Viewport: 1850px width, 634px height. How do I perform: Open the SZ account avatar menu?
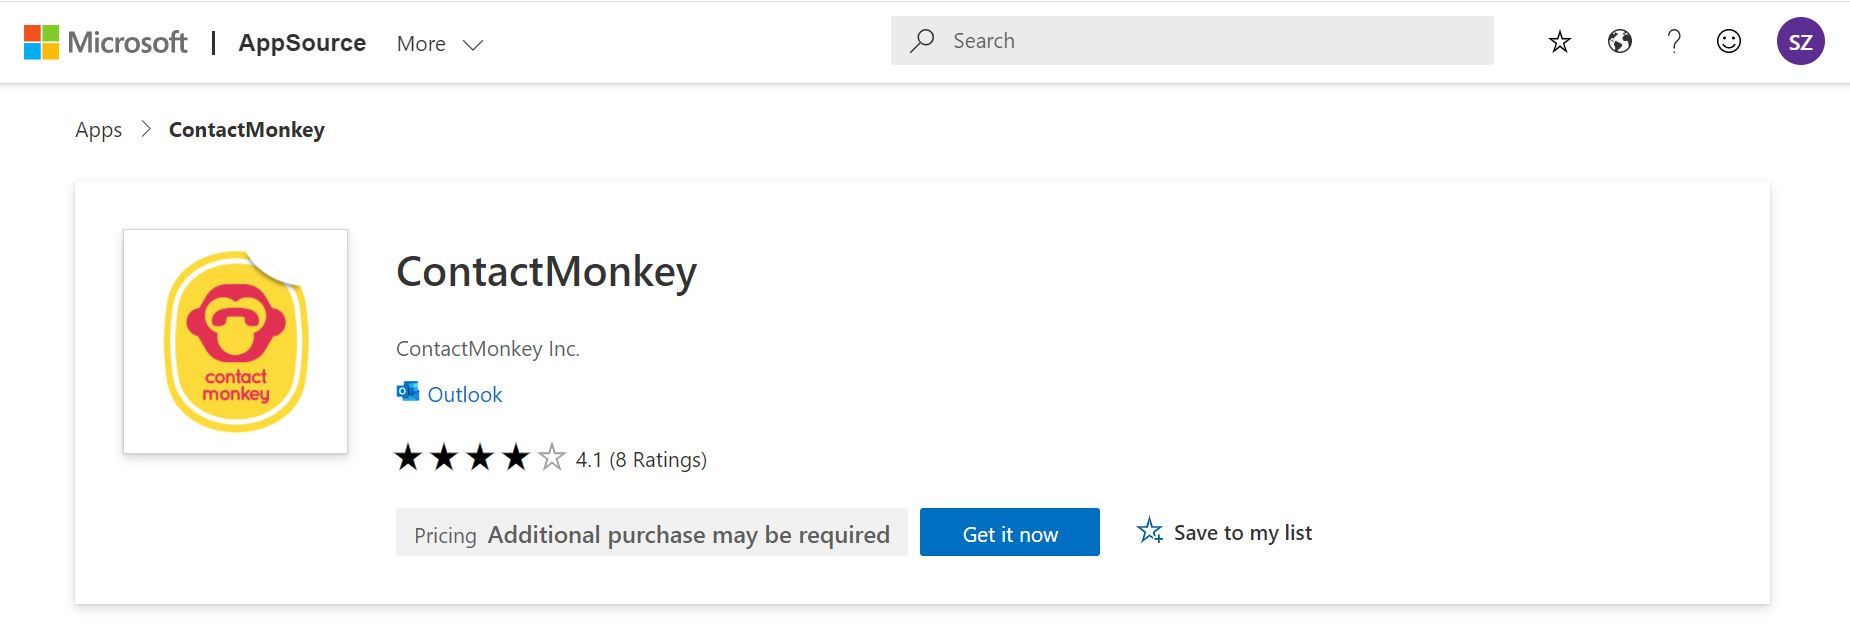pos(1801,41)
